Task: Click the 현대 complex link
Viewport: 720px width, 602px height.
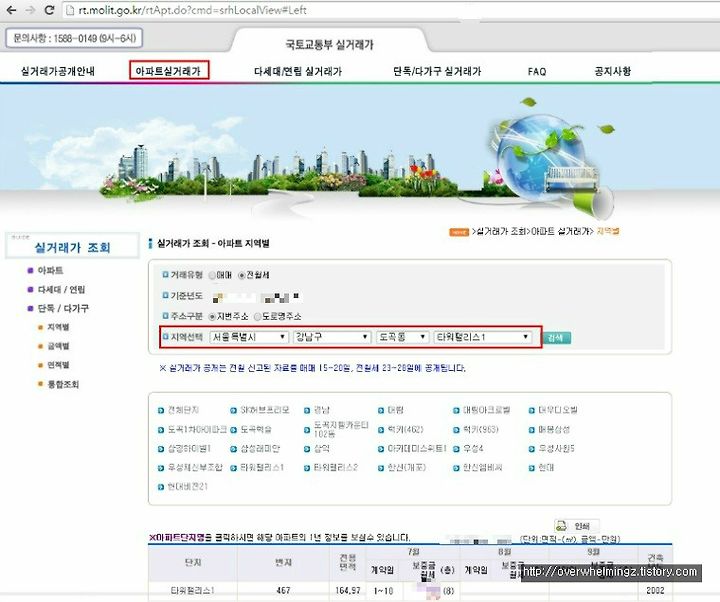Action: pos(546,467)
